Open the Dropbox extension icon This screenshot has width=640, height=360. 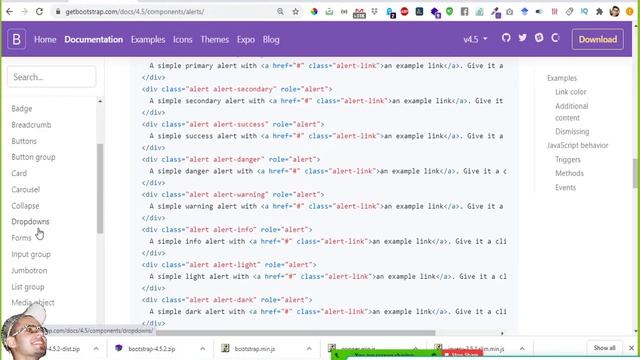click(374, 12)
